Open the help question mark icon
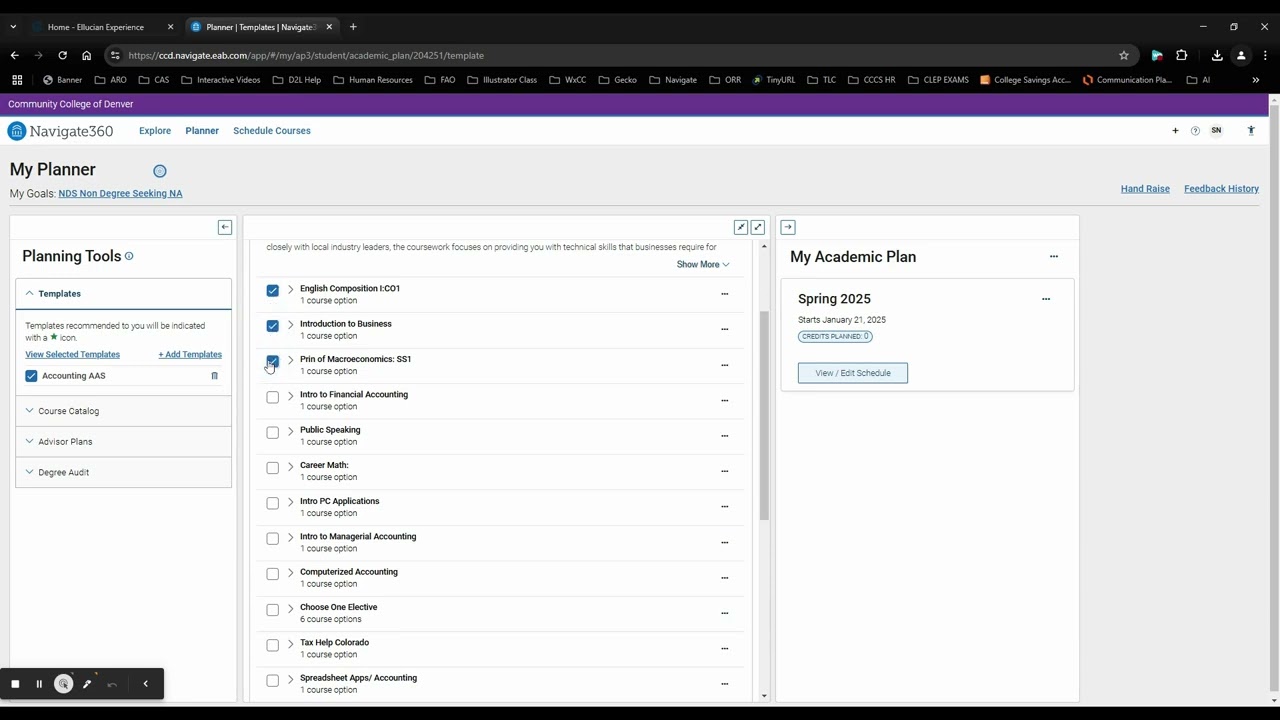The image size is (1280, 720). tap(1195, 131)
